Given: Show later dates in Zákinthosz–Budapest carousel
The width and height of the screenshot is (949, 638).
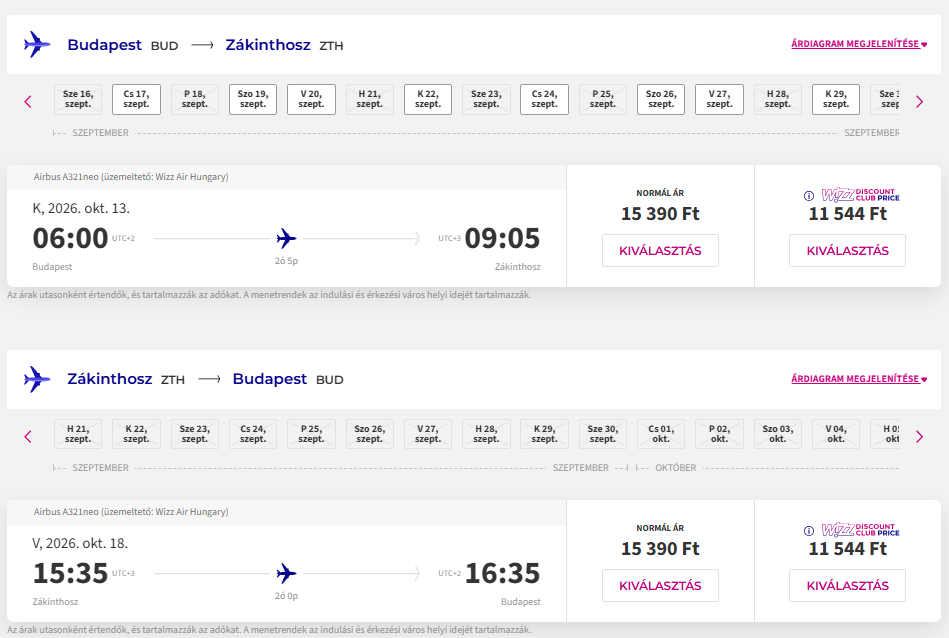Looking at the screenshot, I should click(919, 436).
